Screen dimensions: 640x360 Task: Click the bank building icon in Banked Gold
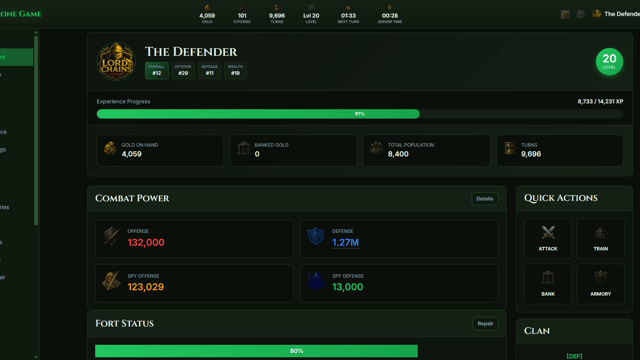click(243, 148)
